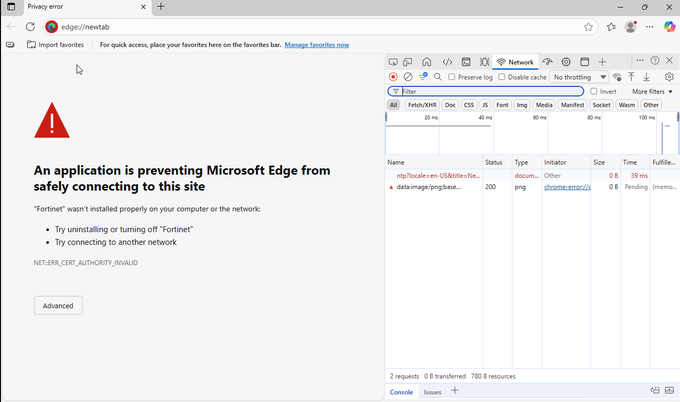Click the Advanced button

coord(58,305)
